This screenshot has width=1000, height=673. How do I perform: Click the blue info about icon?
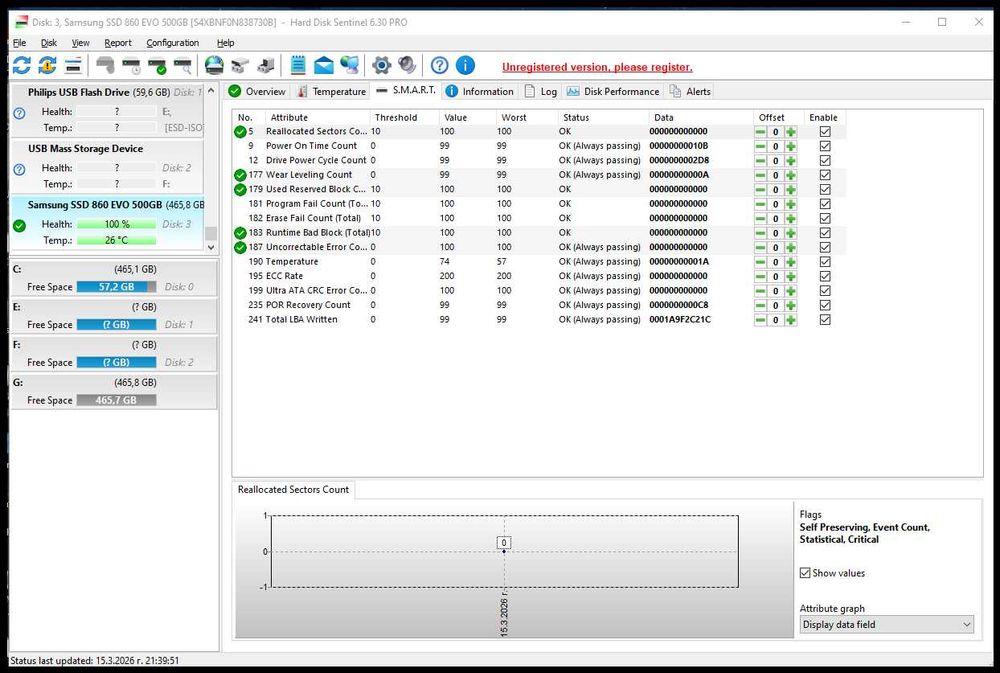tap(465, 66)
